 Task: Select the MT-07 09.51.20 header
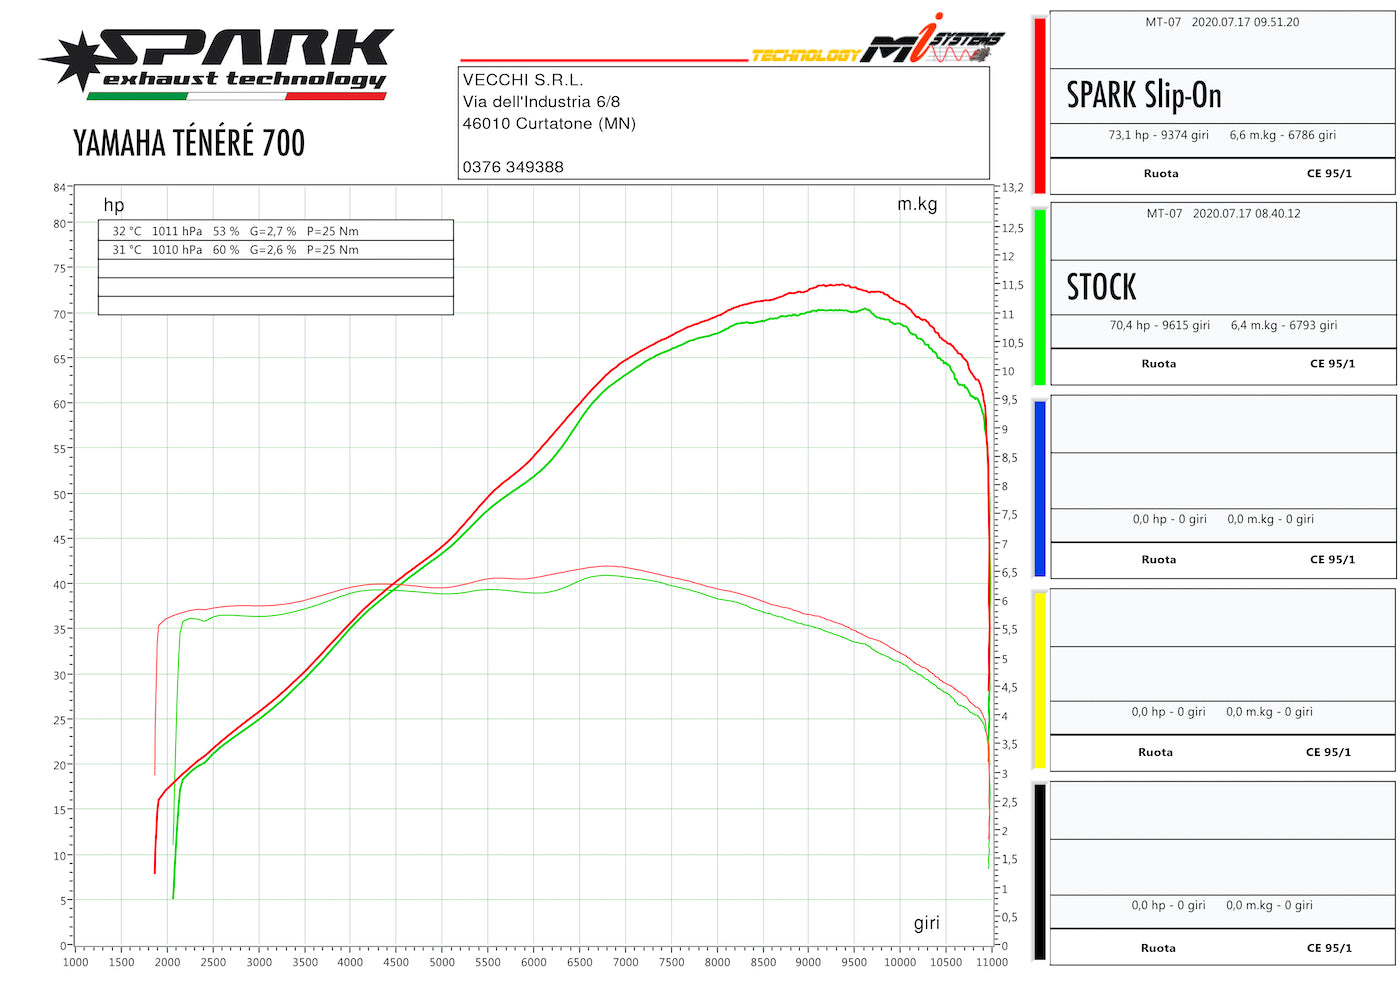(x=1220, y=21)
